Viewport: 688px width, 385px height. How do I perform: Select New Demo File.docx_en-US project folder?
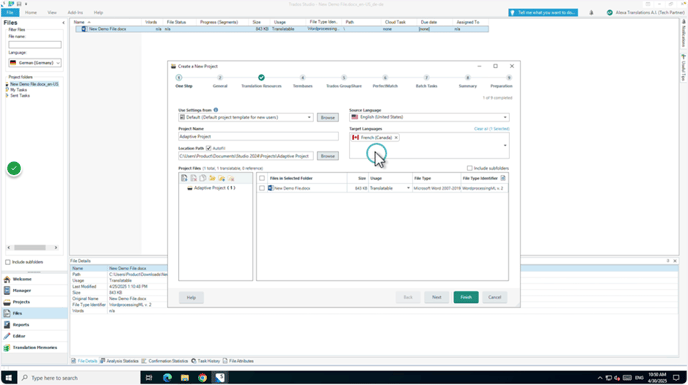pyautogui.click(x=34, y=84)
